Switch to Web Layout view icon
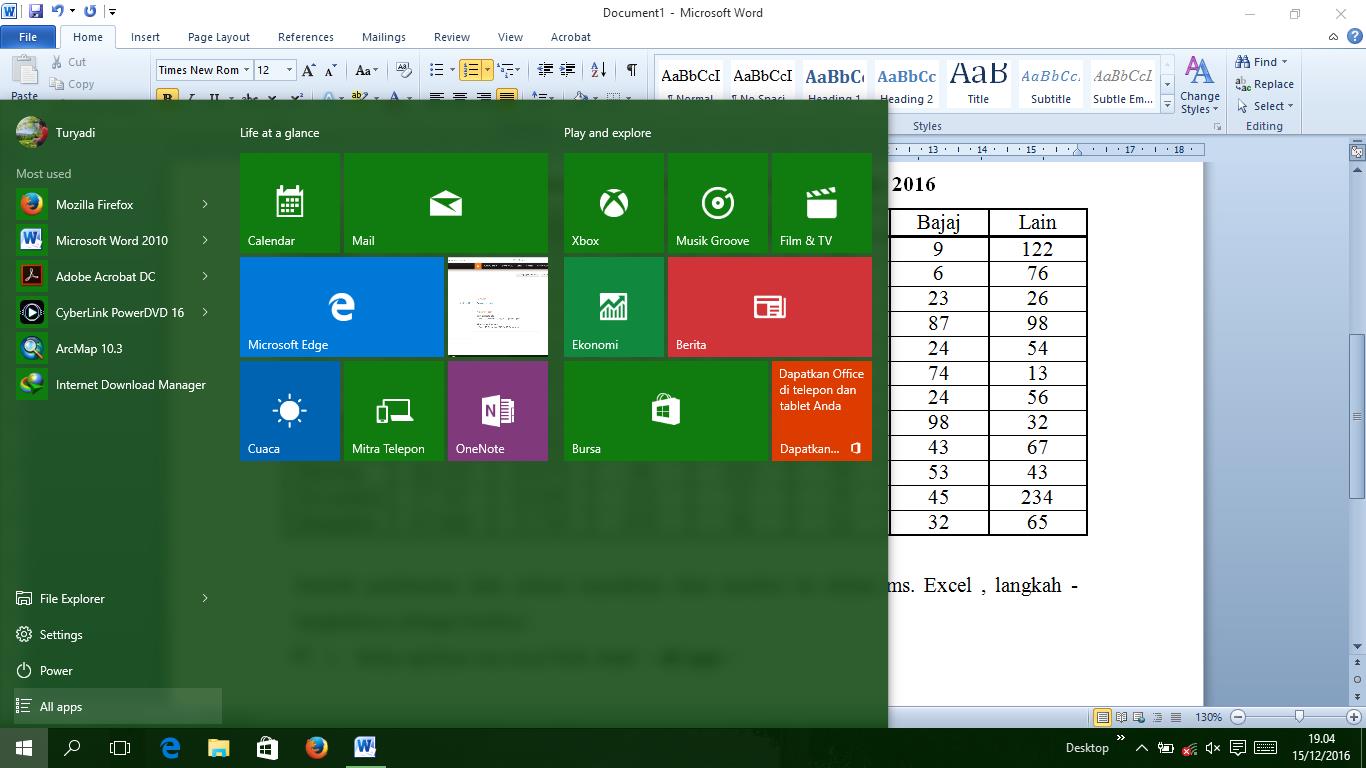This screenshot has width=1366, height=768. (1139, 717)
